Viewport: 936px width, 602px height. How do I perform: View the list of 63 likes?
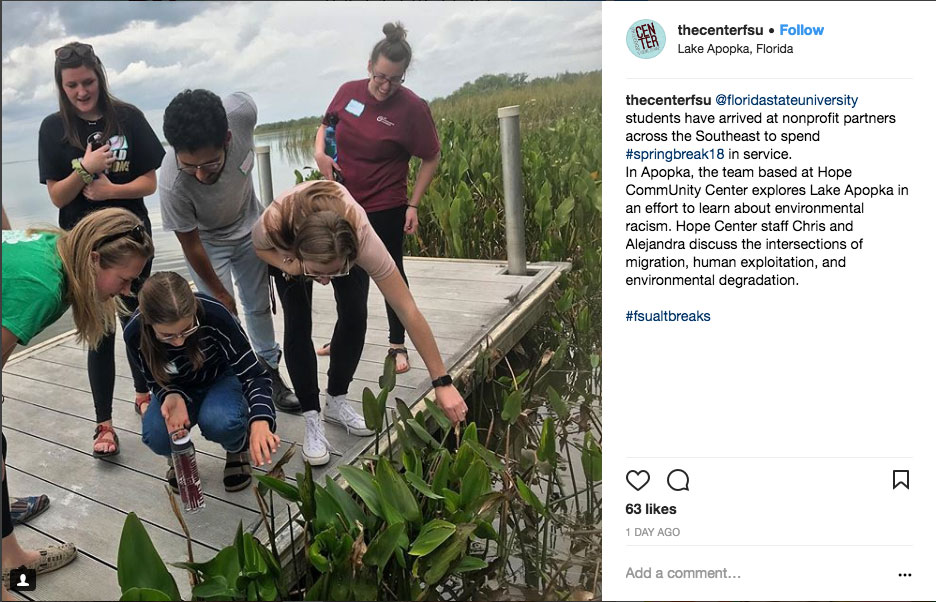651,509
